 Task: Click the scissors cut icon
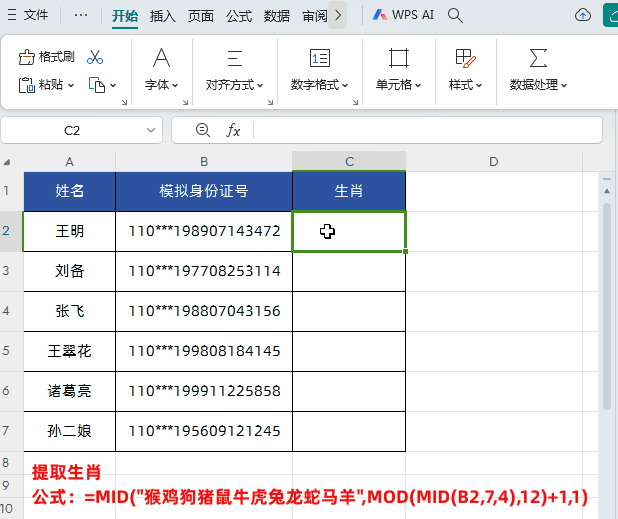click(x=95, y=57)
